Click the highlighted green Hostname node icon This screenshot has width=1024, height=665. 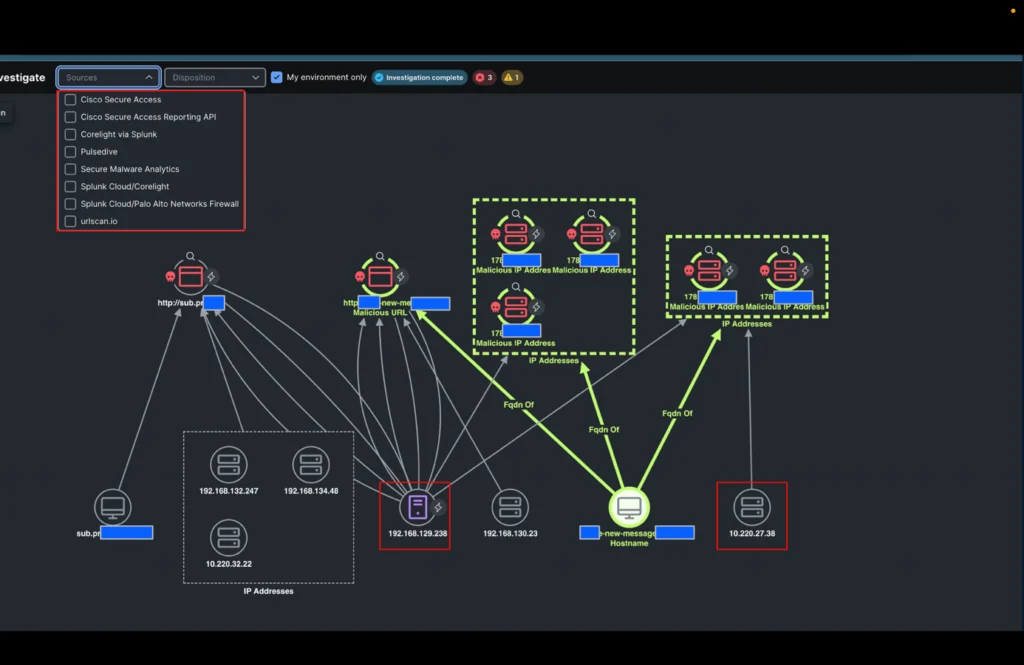pyautogui.click(x=629, y=508)
